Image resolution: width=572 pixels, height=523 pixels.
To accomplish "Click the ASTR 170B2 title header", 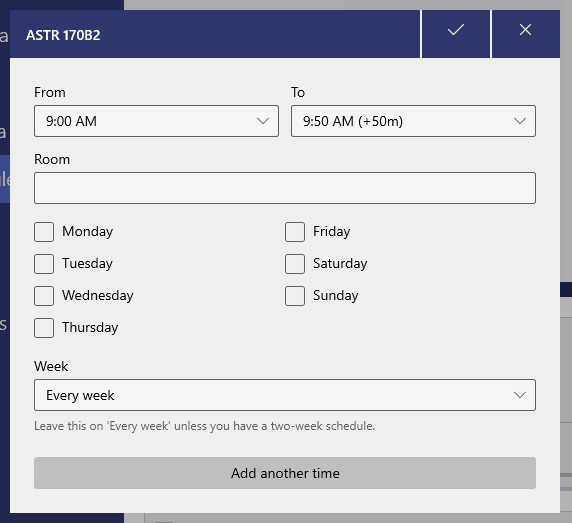I will (x=63, y=35).
